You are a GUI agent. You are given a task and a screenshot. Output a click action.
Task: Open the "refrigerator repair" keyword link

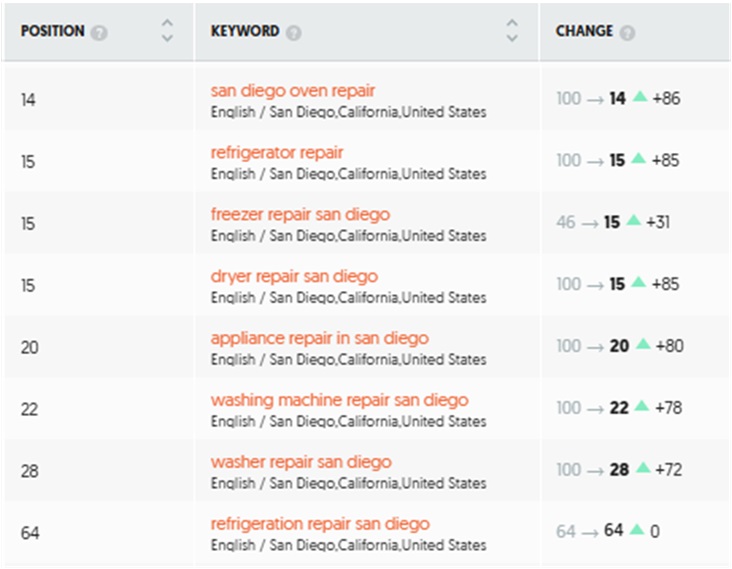pos(277,153)
